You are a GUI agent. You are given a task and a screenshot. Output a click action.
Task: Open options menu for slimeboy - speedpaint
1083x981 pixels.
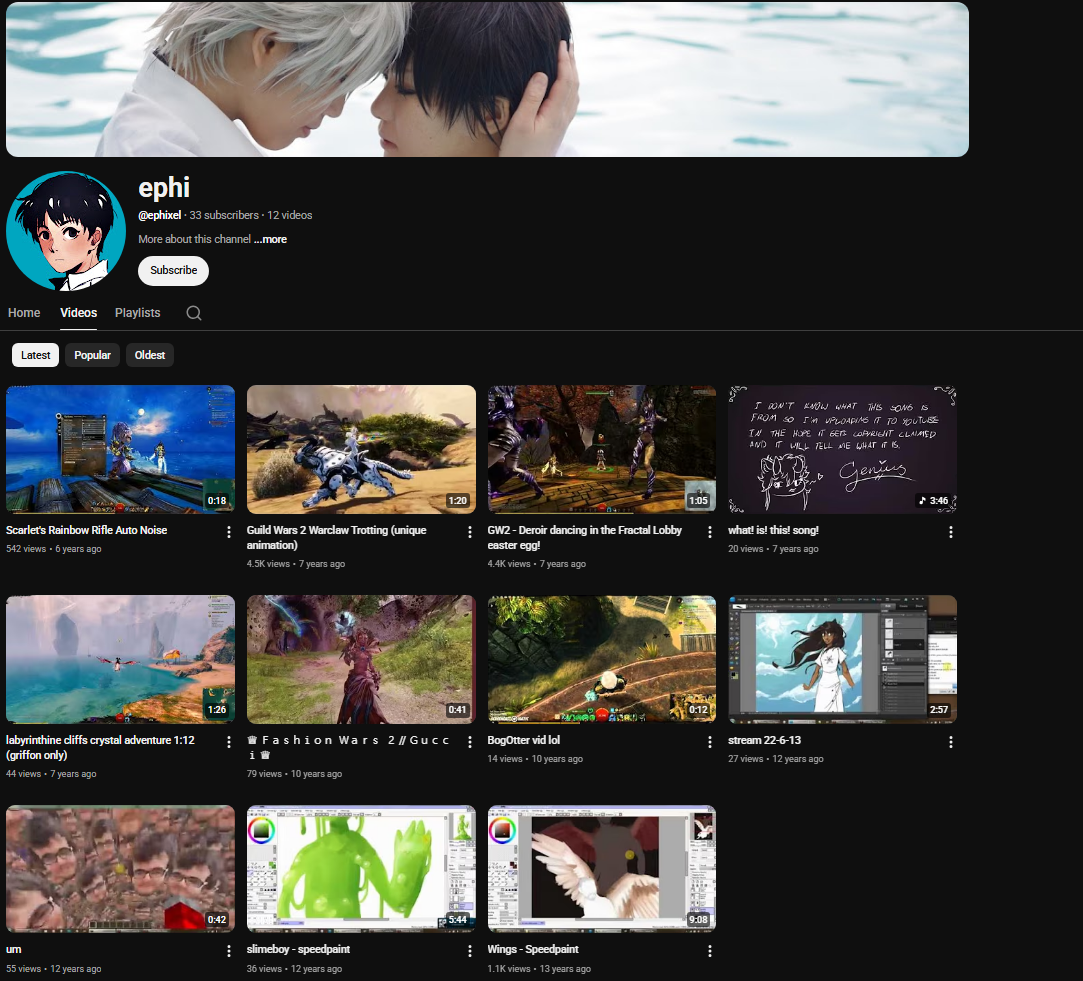470,951
